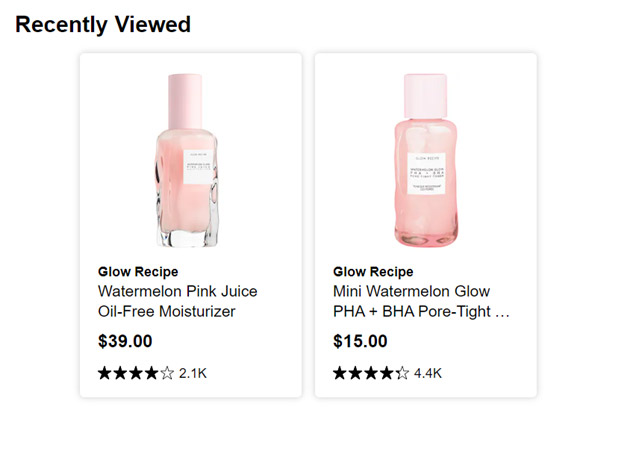Click the third star on the Mini Watermelon rating
The height and width of the screenshot is (456, 624).
pyautogui.click(x=371, y=373)
